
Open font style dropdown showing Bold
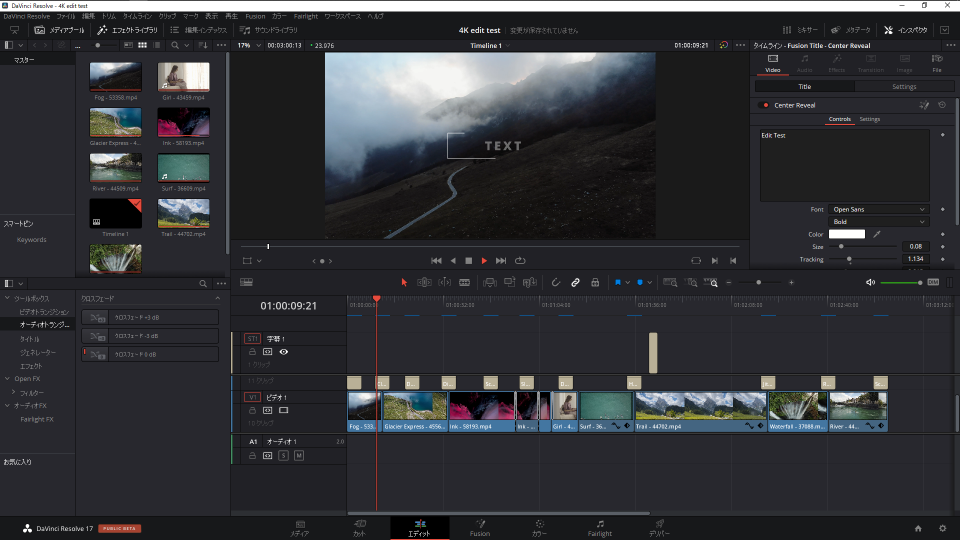[x=878, y=222]
